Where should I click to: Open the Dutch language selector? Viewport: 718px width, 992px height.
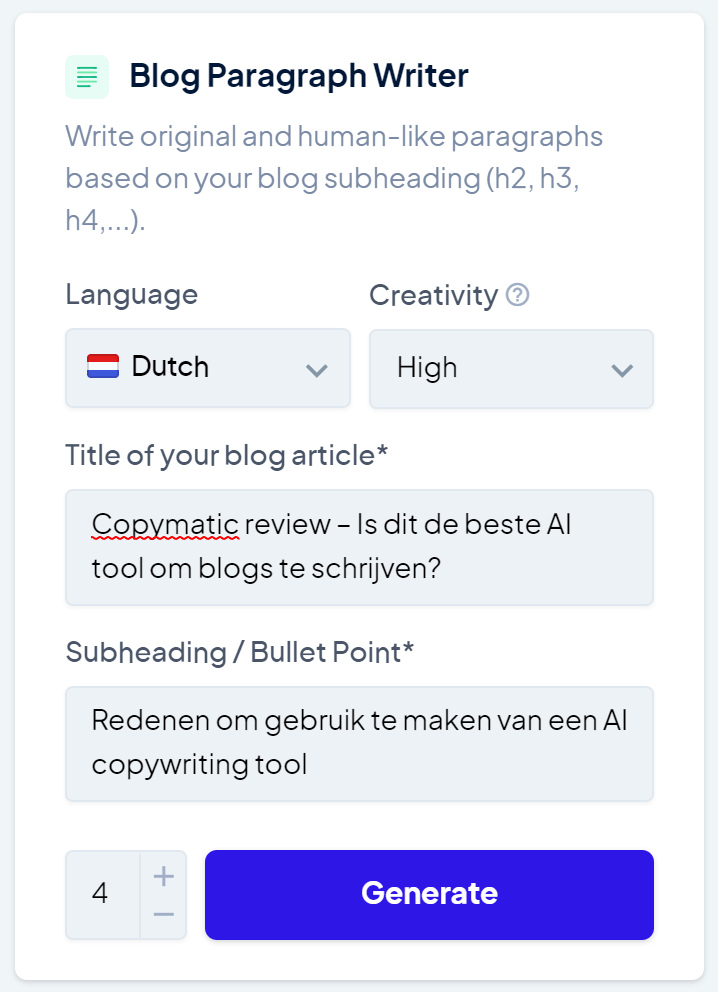[207, 368]
